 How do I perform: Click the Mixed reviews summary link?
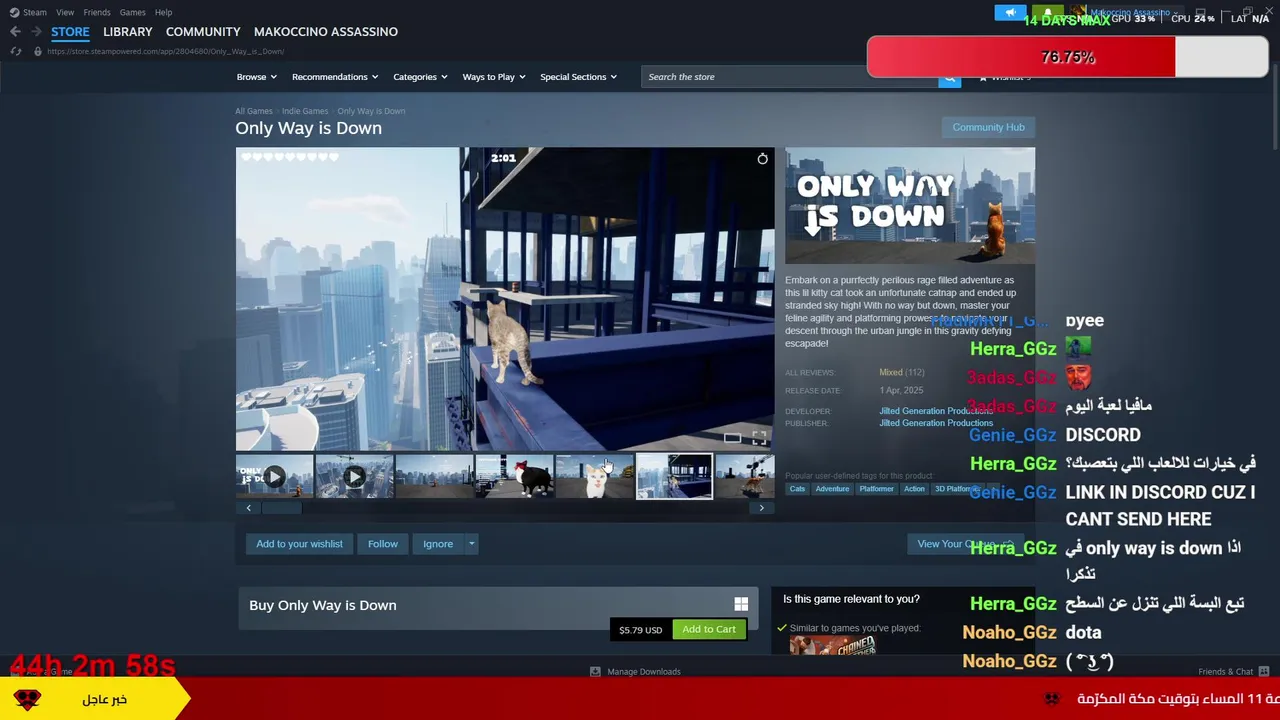point(891,373)
